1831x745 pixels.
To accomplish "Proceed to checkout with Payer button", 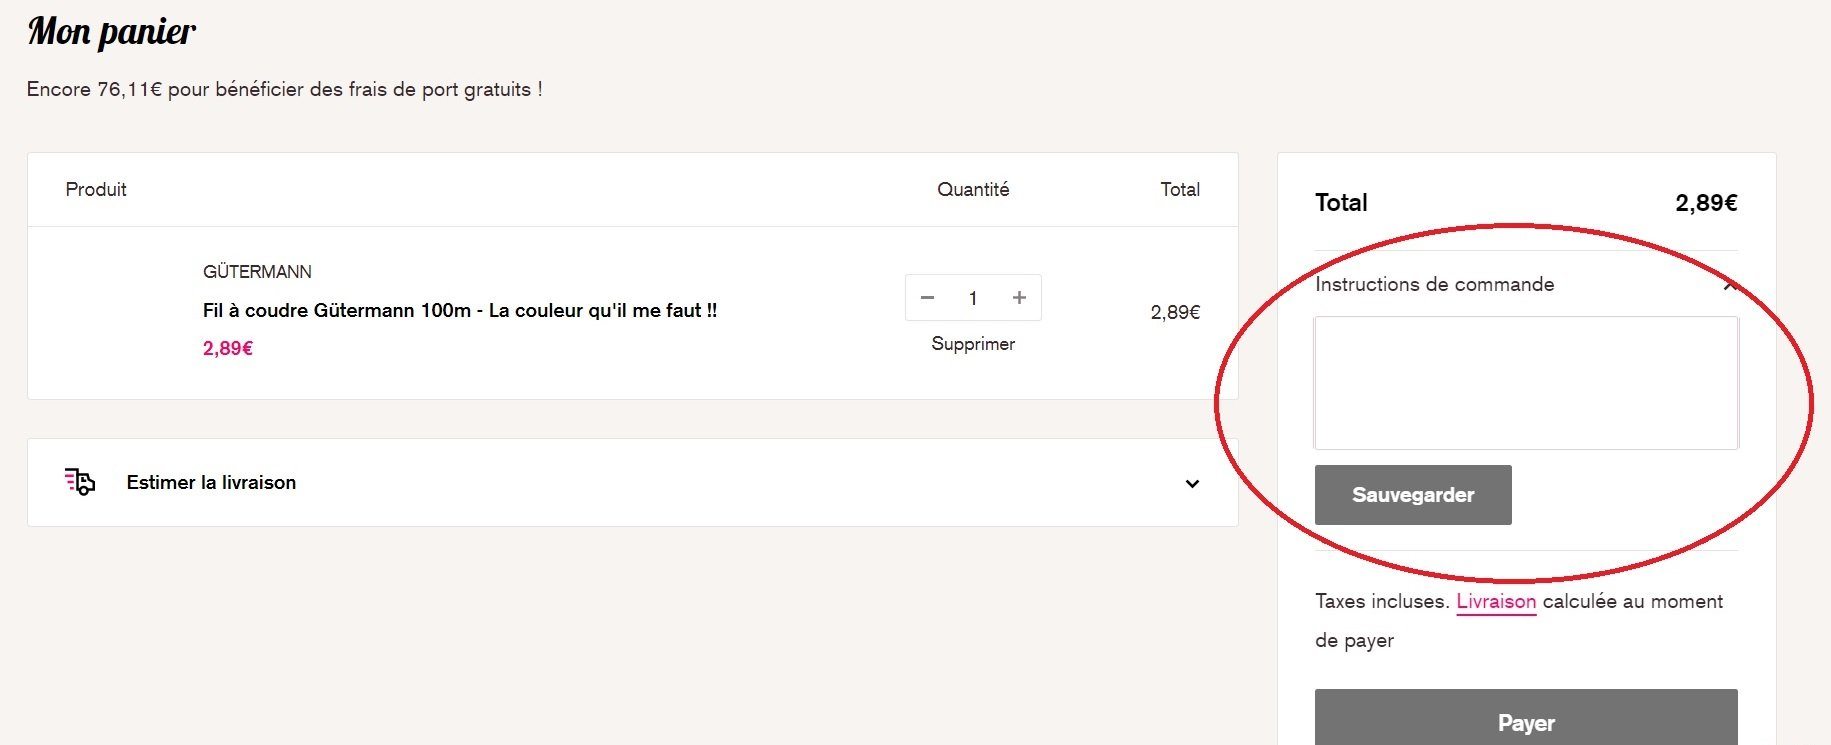I will pyautogui.click(x=1525, y=722).
